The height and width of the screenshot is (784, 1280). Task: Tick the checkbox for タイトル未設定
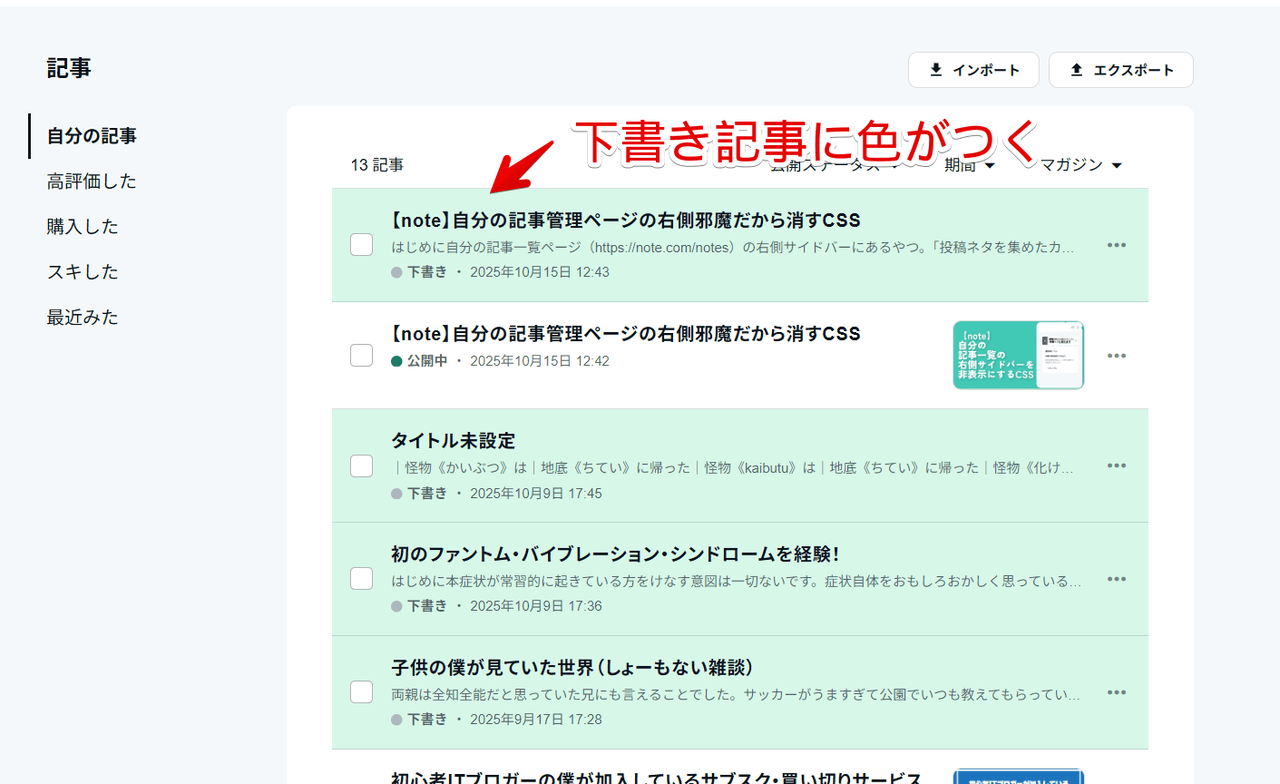click(361, 466)
